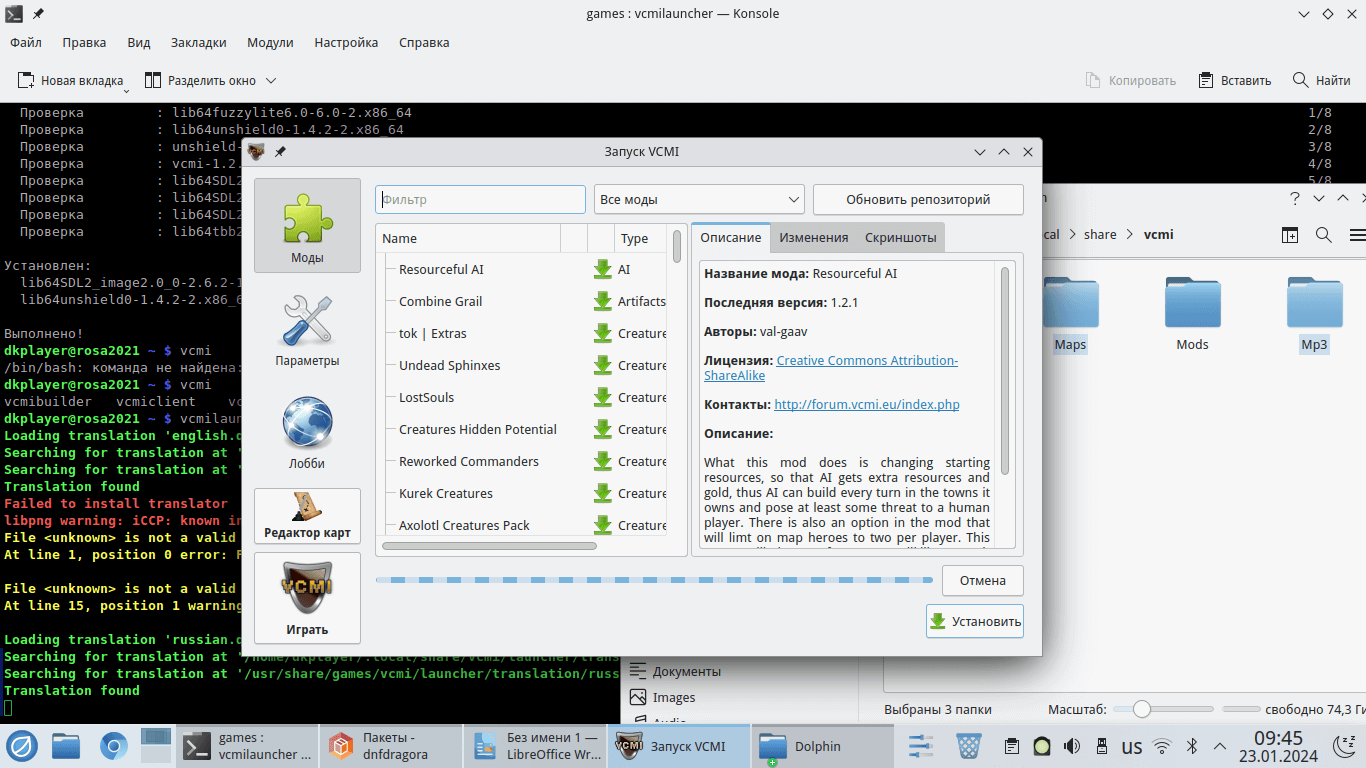The height and width of the screenshot is (768, 1366).
Task: Click the share breadcrumb in Dolphin
Action: pyautogui.click(x=1100, y=235)
